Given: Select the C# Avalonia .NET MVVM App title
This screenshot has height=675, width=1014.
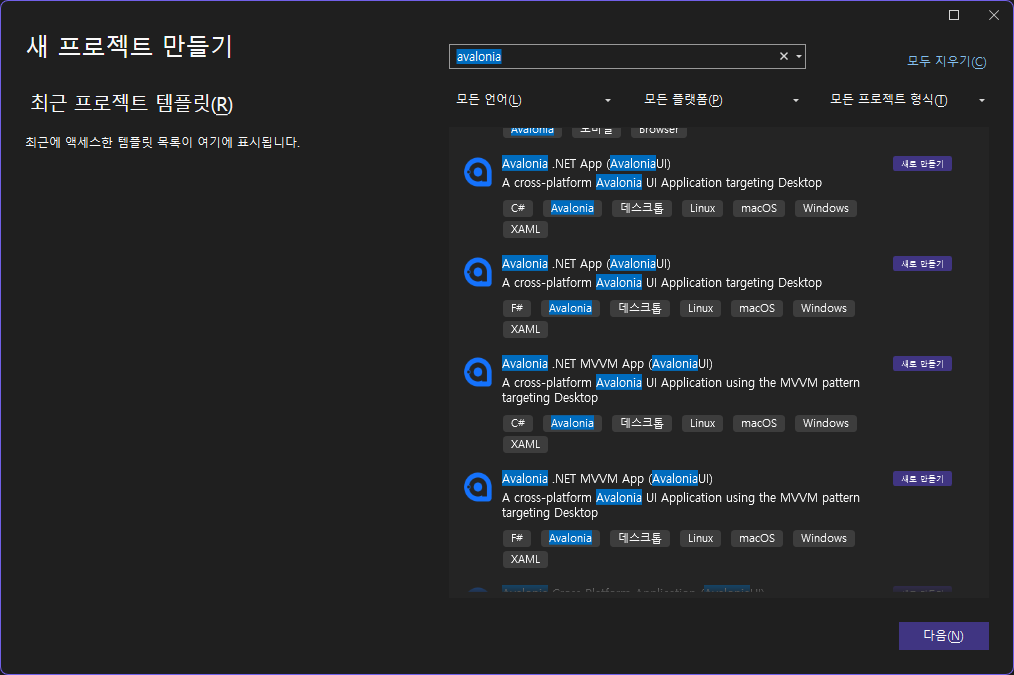Looking at the screenshot, I should pyautogui.click(x=607, y=364).
